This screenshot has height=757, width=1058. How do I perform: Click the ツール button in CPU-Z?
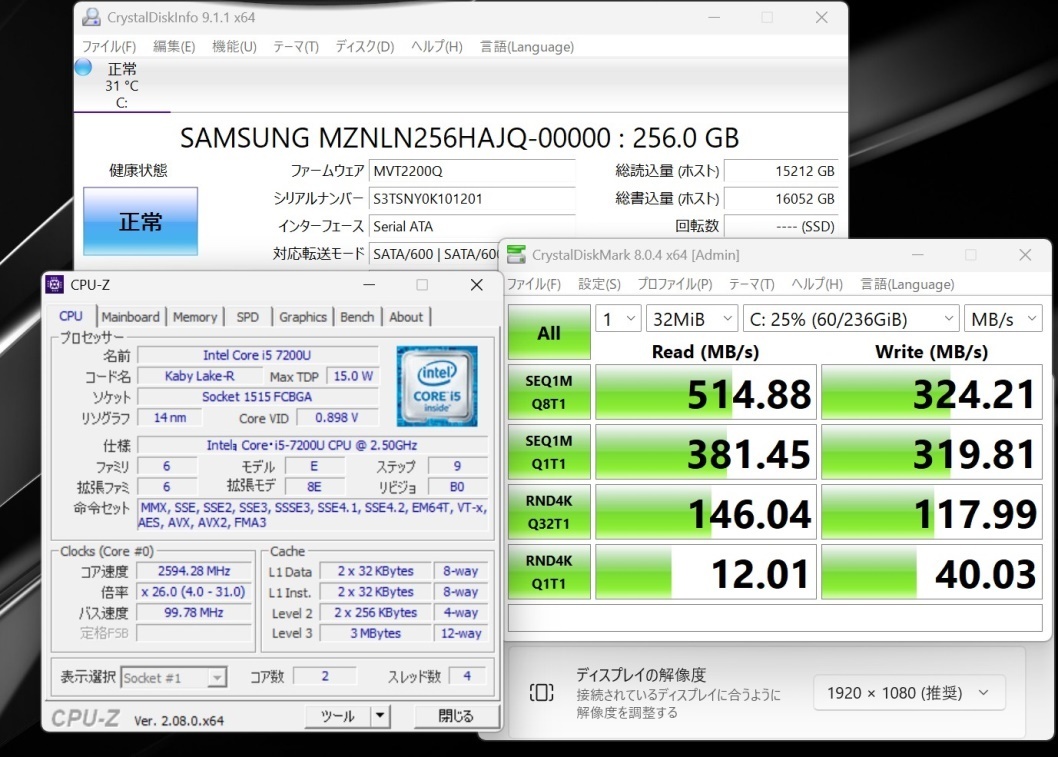tap(338, 716)
